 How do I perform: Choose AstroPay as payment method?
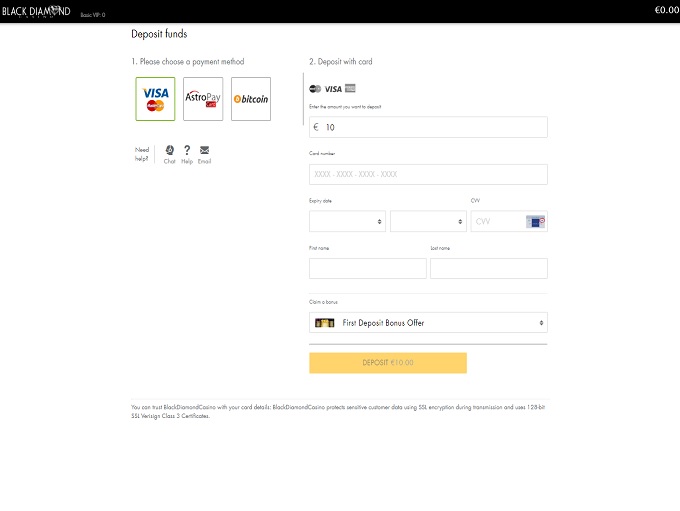[x=203, y=99]
